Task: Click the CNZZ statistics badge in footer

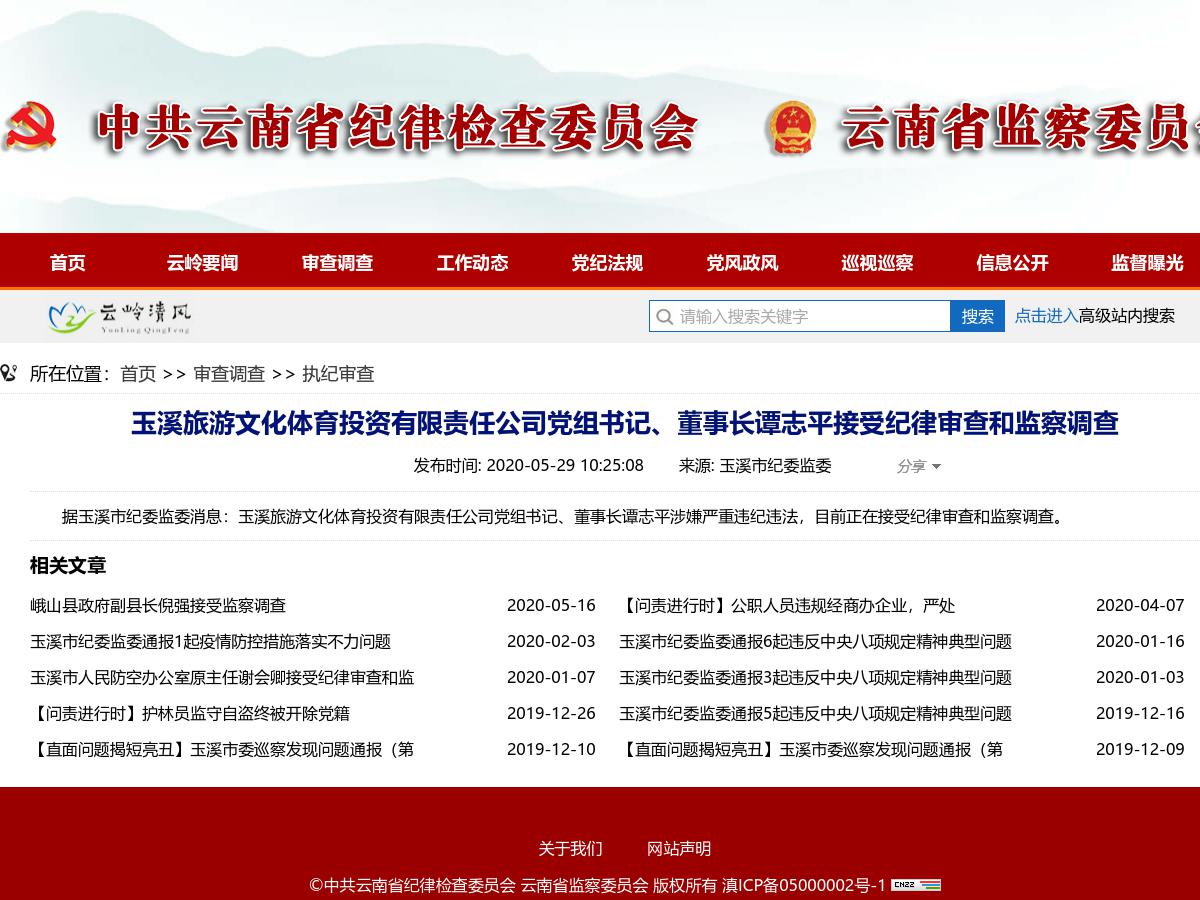Action: click(x=916, y=885)
